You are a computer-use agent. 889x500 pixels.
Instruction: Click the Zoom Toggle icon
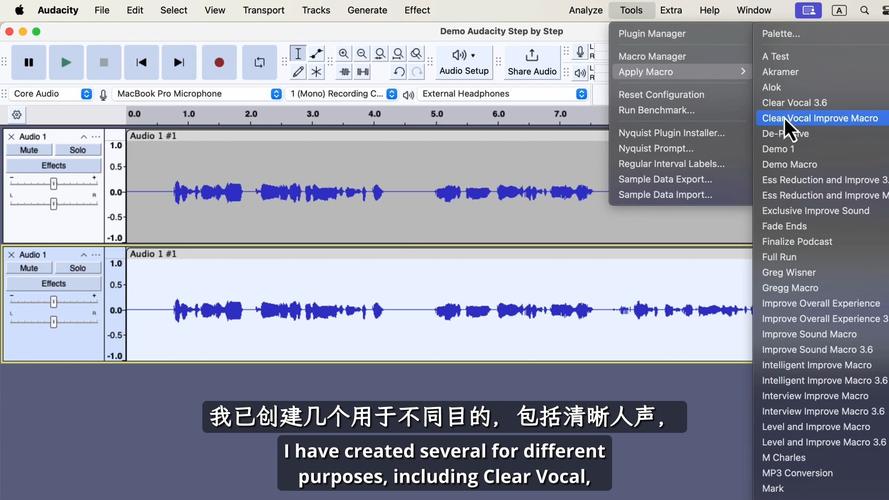[x=416, y=54]
